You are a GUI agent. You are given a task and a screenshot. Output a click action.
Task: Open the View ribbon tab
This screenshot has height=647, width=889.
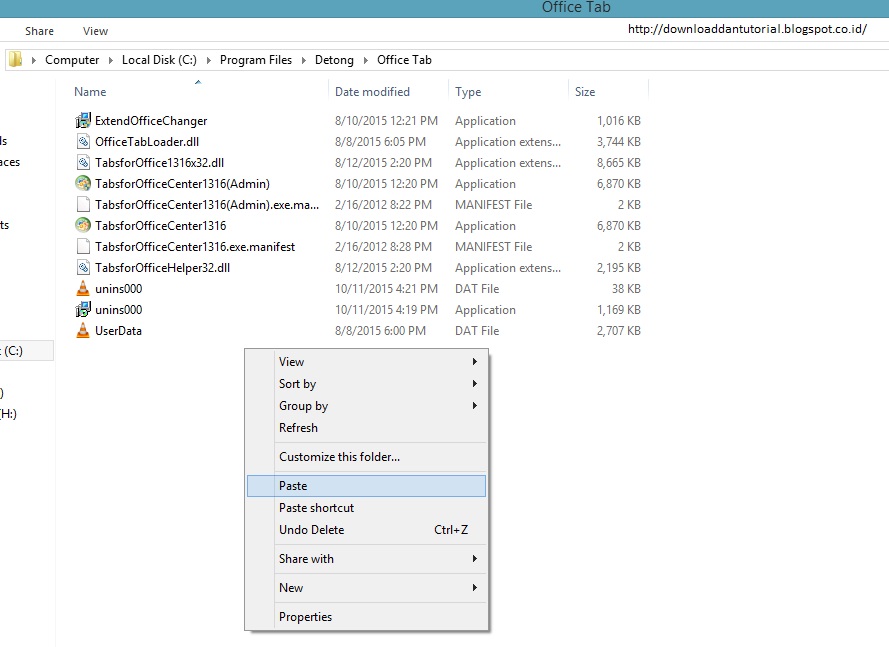pos(95,31)
